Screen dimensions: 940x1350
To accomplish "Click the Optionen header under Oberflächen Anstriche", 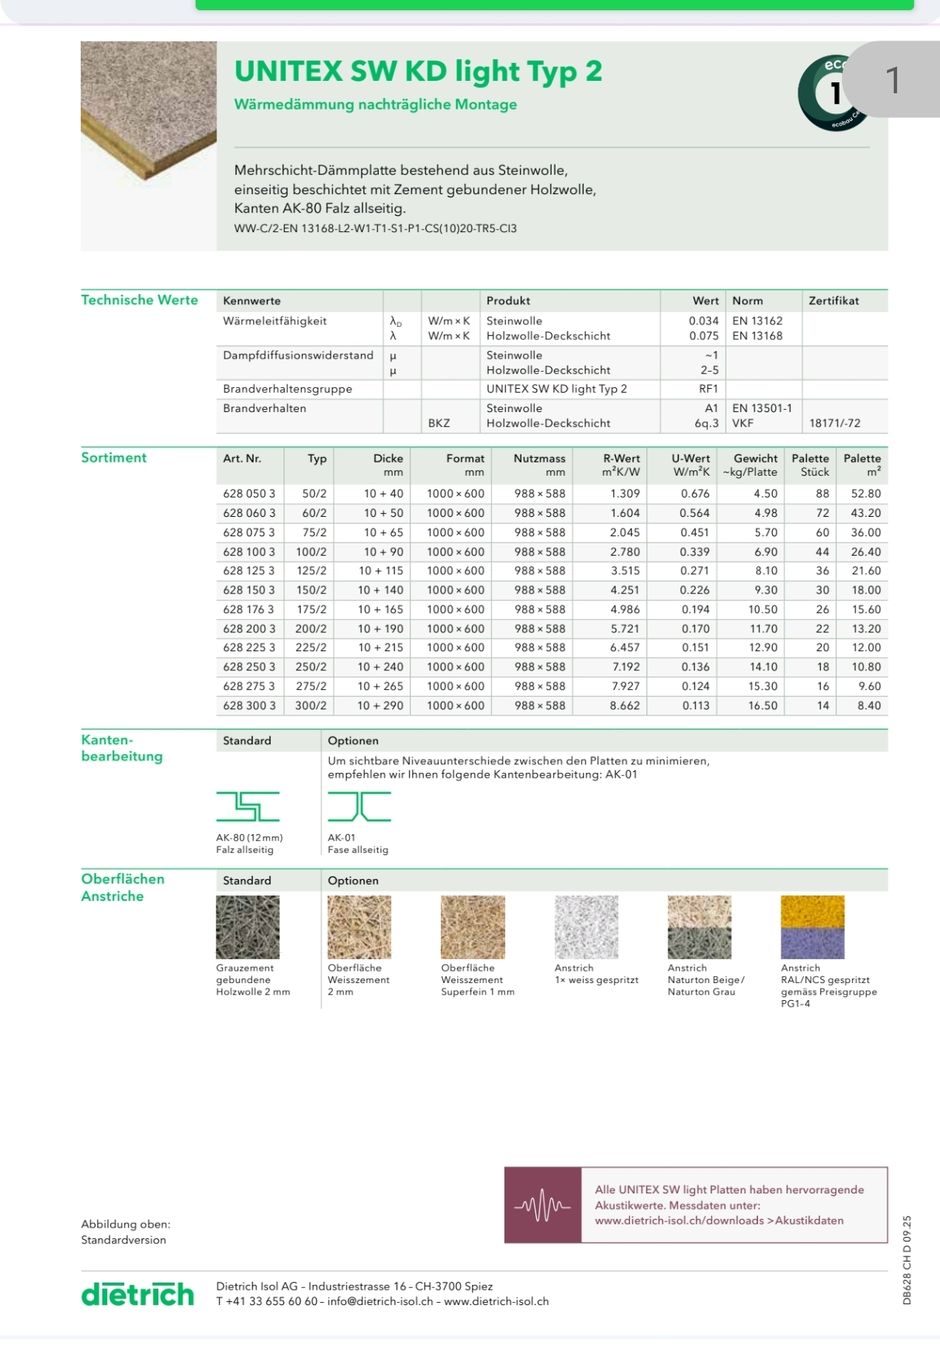I will 353,881.
